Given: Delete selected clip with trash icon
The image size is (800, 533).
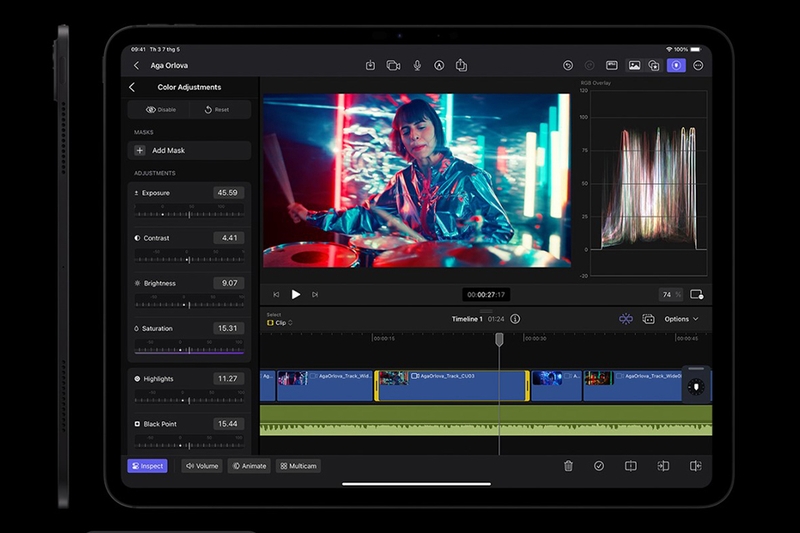Looking at the screenshot, I should pos(568,466).
